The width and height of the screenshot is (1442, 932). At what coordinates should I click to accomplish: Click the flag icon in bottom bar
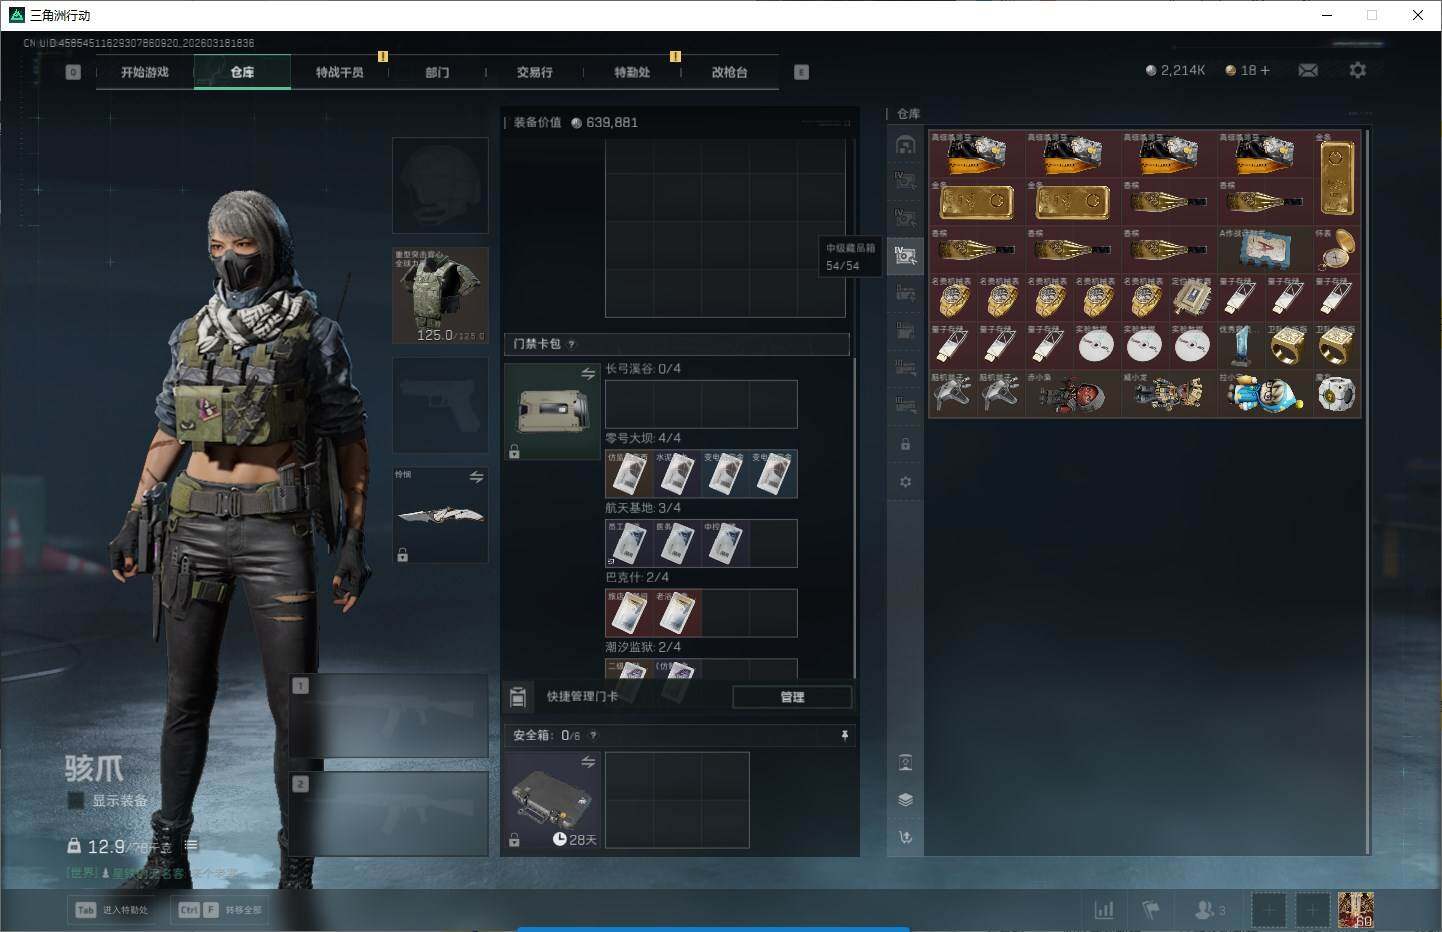coord(1151,910)
